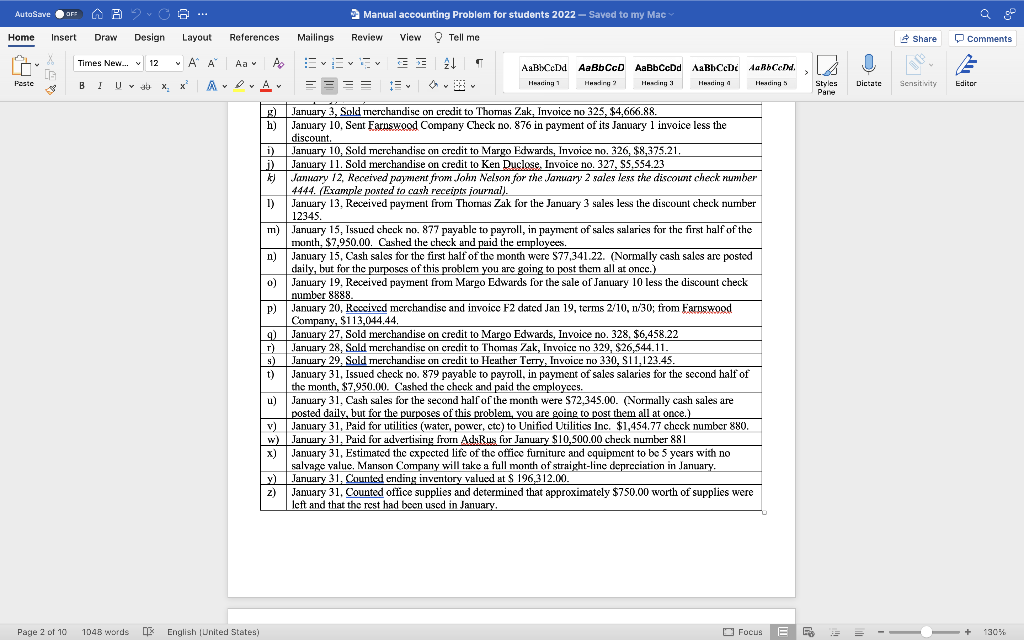Viewport: 1024px width, 640px height.
Task: Undo the last action
Action: tap(136, 14)
